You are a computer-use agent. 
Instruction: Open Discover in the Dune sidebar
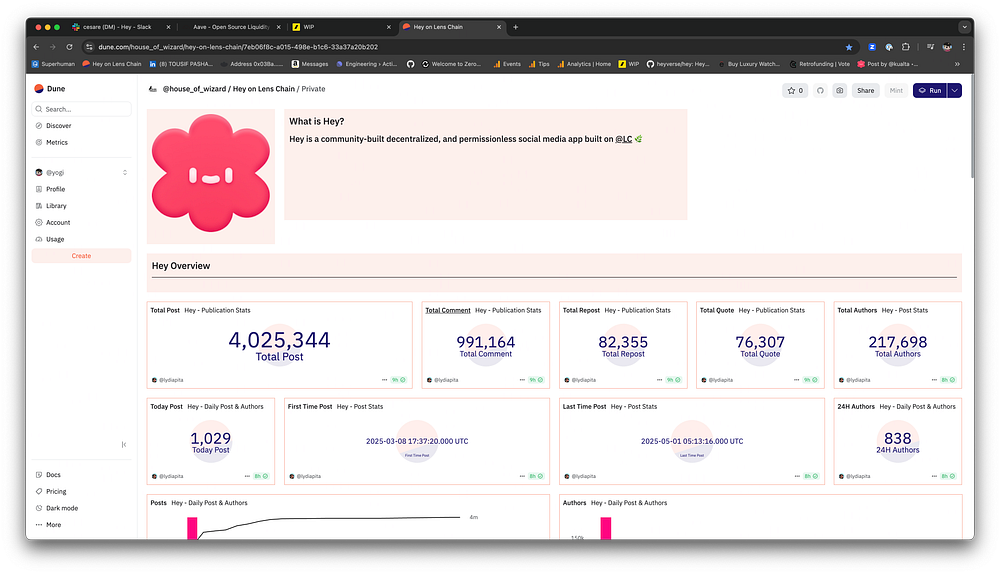(x=54, y=126)
